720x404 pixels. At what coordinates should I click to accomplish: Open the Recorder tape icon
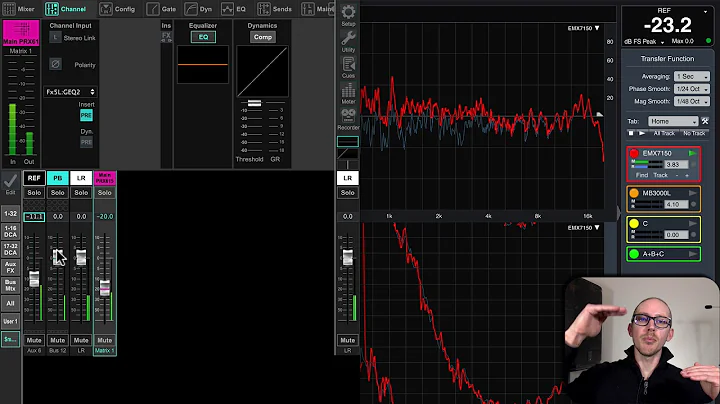point(349,116)
